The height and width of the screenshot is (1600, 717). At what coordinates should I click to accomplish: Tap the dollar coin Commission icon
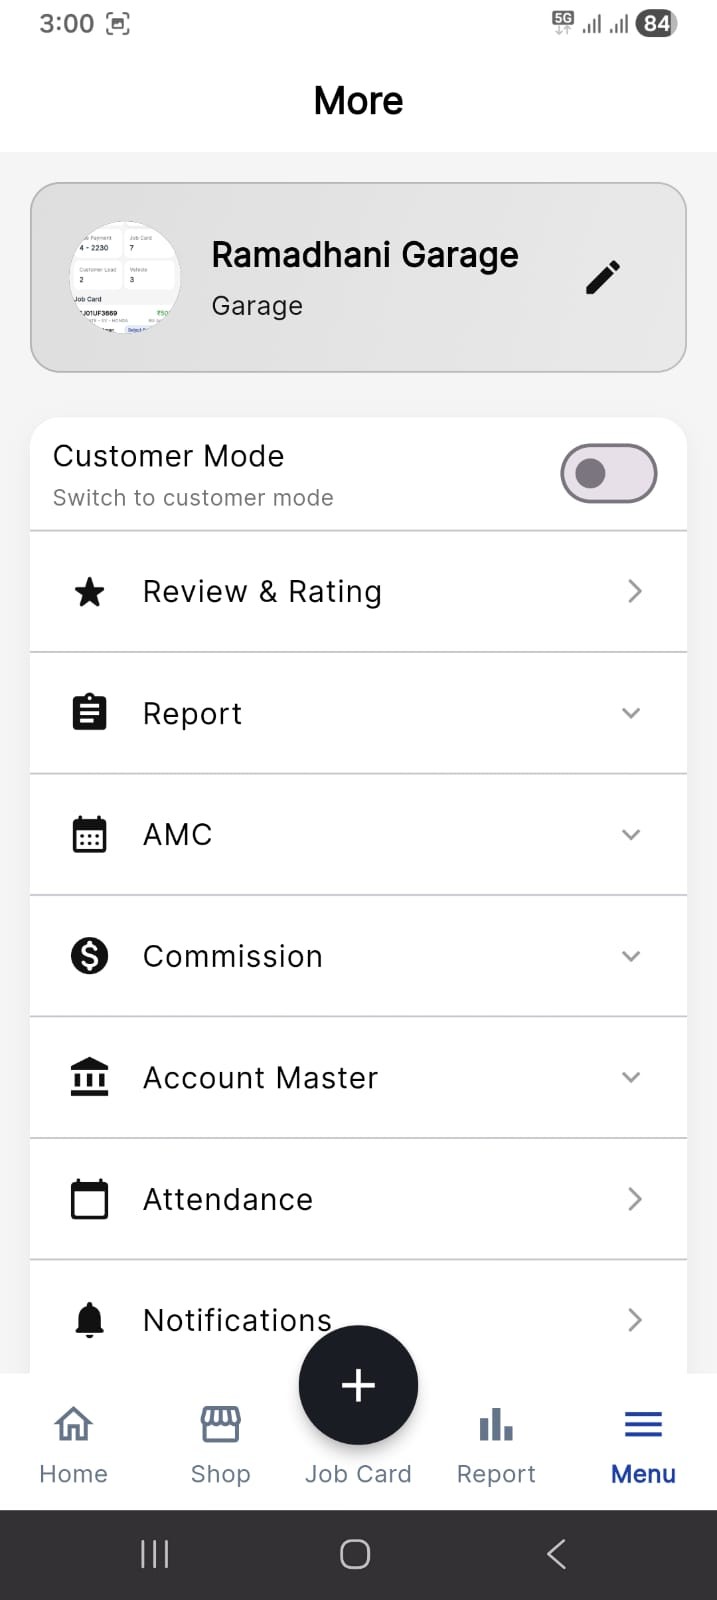(90, 956)
